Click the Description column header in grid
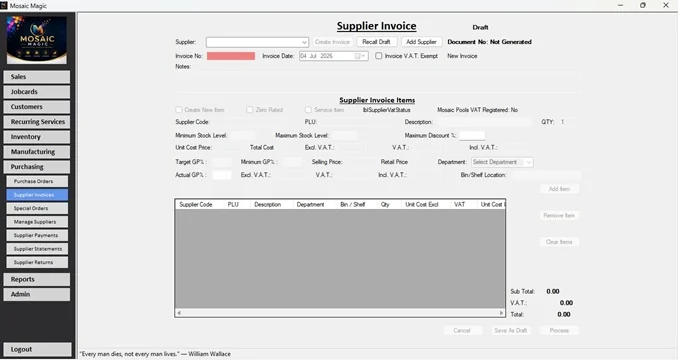The height and width of the screenshot is (360, 678). click(x=272, y=204)
